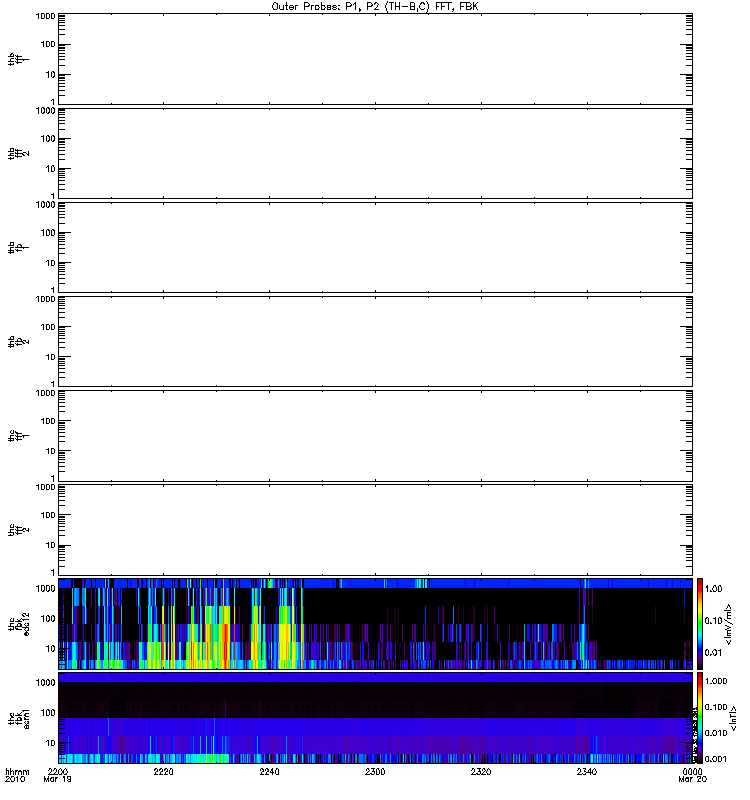This screenshot has width=750, height=800.
Task: Click the 2220 time axis label
Action: pos(163,772)
